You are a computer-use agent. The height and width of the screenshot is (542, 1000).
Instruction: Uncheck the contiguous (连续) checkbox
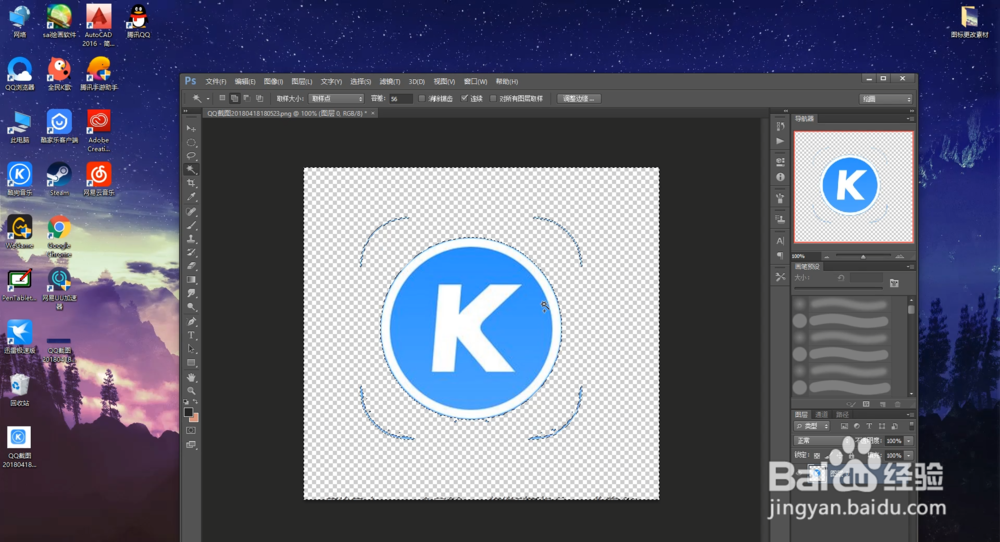(x=464, y=98)
